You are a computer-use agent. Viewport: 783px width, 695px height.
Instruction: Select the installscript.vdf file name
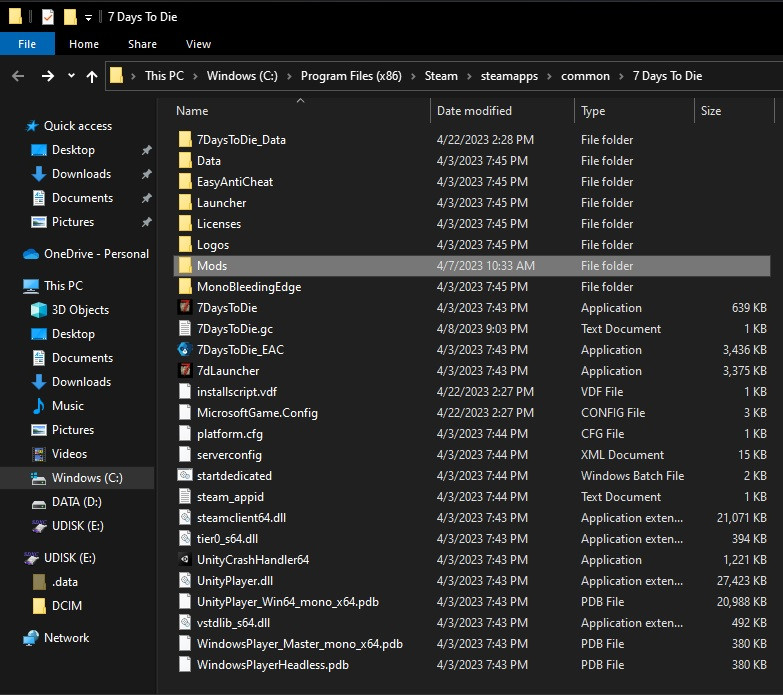[x=237, y=392]
